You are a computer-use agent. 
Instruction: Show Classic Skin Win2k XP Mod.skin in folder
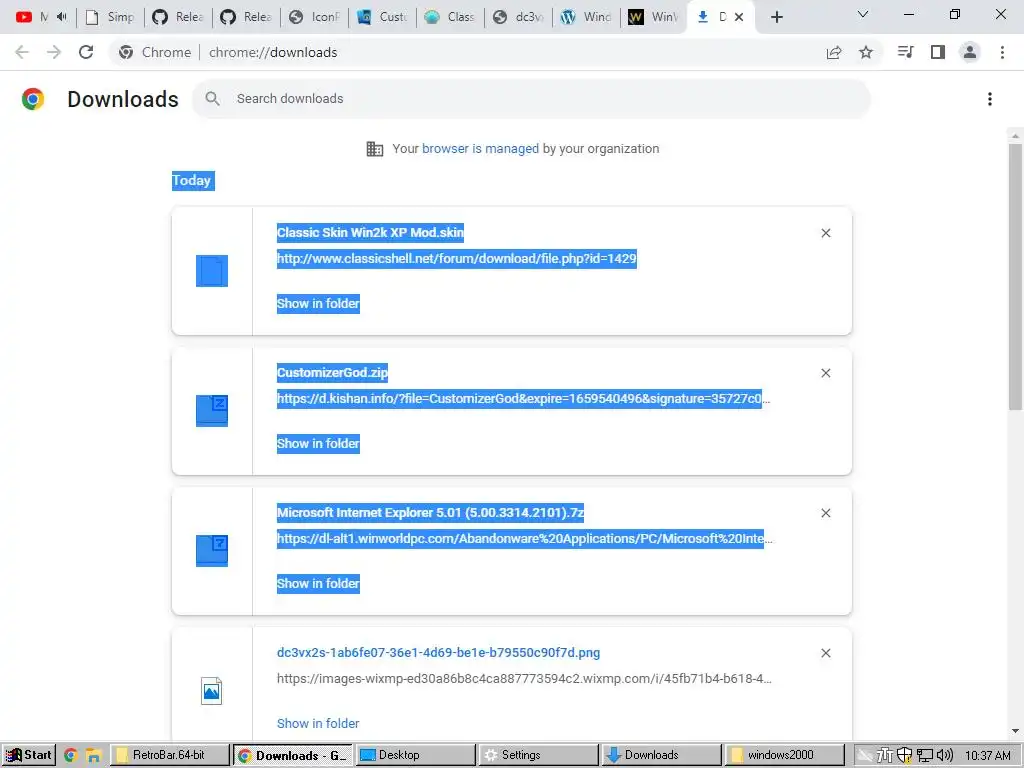tap(318, 304)
